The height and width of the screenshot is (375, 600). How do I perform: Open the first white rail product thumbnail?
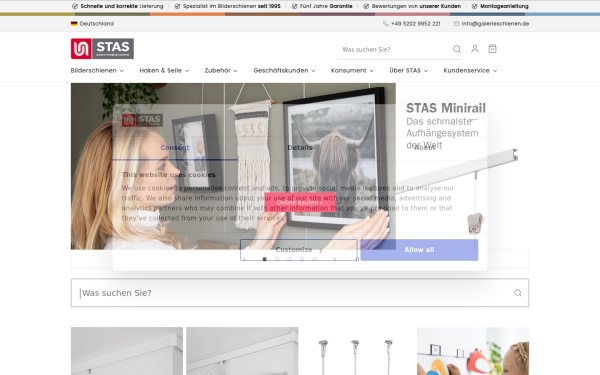click(127, 351)
